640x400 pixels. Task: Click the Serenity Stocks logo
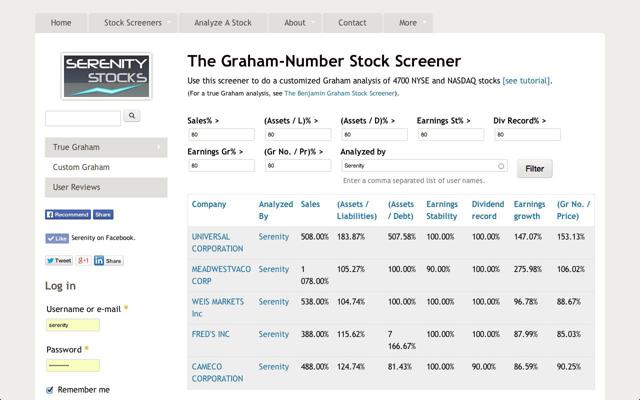(107, 76)
